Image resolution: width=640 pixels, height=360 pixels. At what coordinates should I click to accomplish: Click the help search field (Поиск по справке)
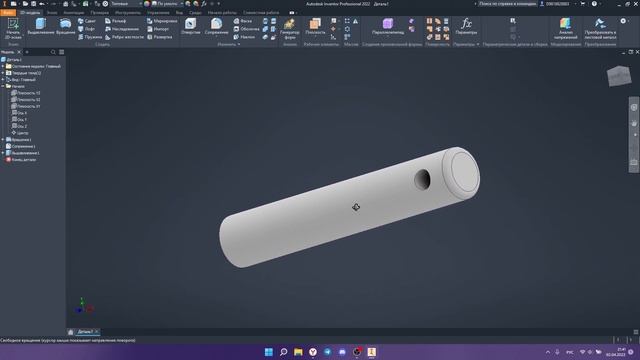click(507, 4)
